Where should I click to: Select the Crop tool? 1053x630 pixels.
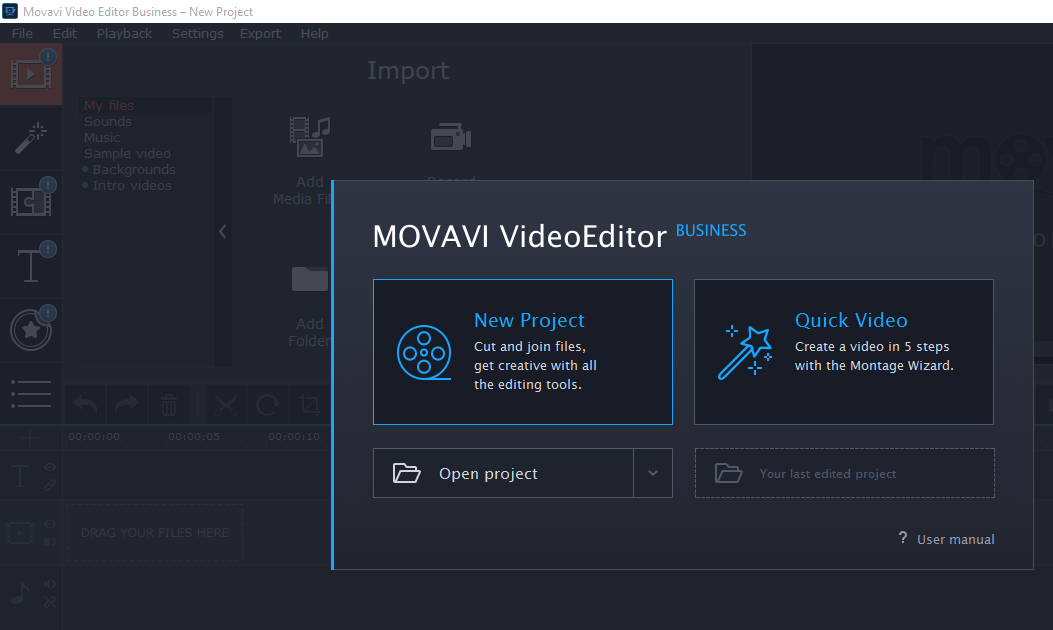click(308, 404)
